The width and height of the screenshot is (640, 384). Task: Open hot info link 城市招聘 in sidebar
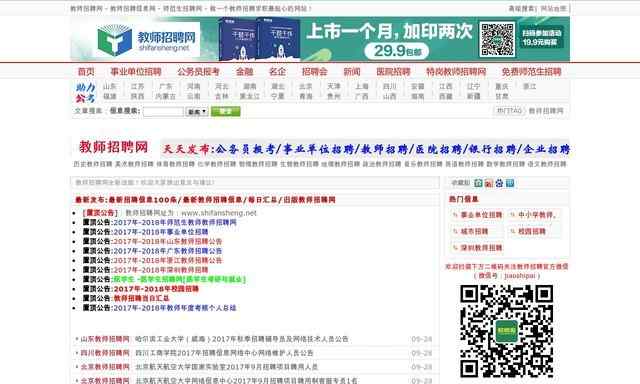(474, 231)
